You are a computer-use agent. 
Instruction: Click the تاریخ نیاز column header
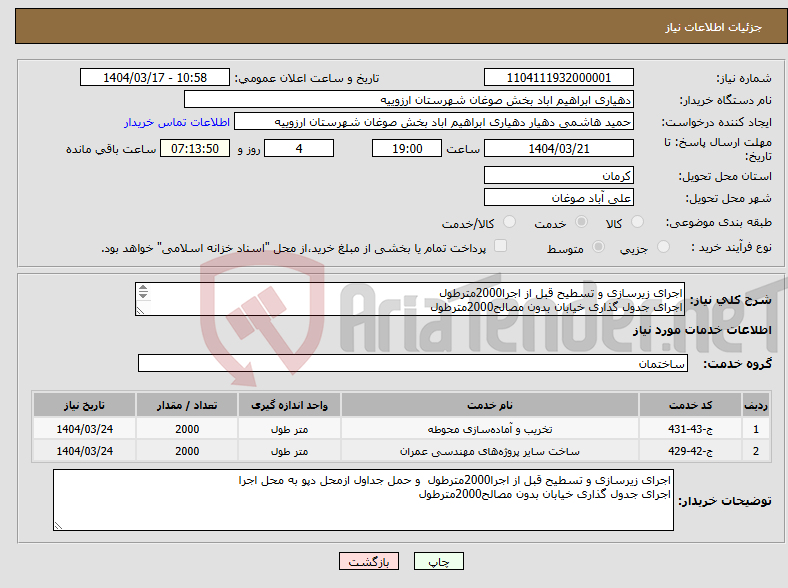[84, 405]
